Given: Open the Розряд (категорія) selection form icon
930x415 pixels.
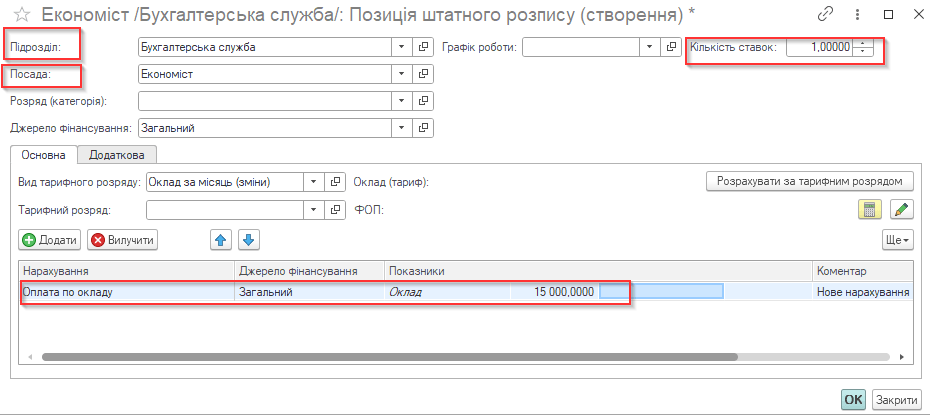Looking at the screenshot, I should tap(423, 101).
